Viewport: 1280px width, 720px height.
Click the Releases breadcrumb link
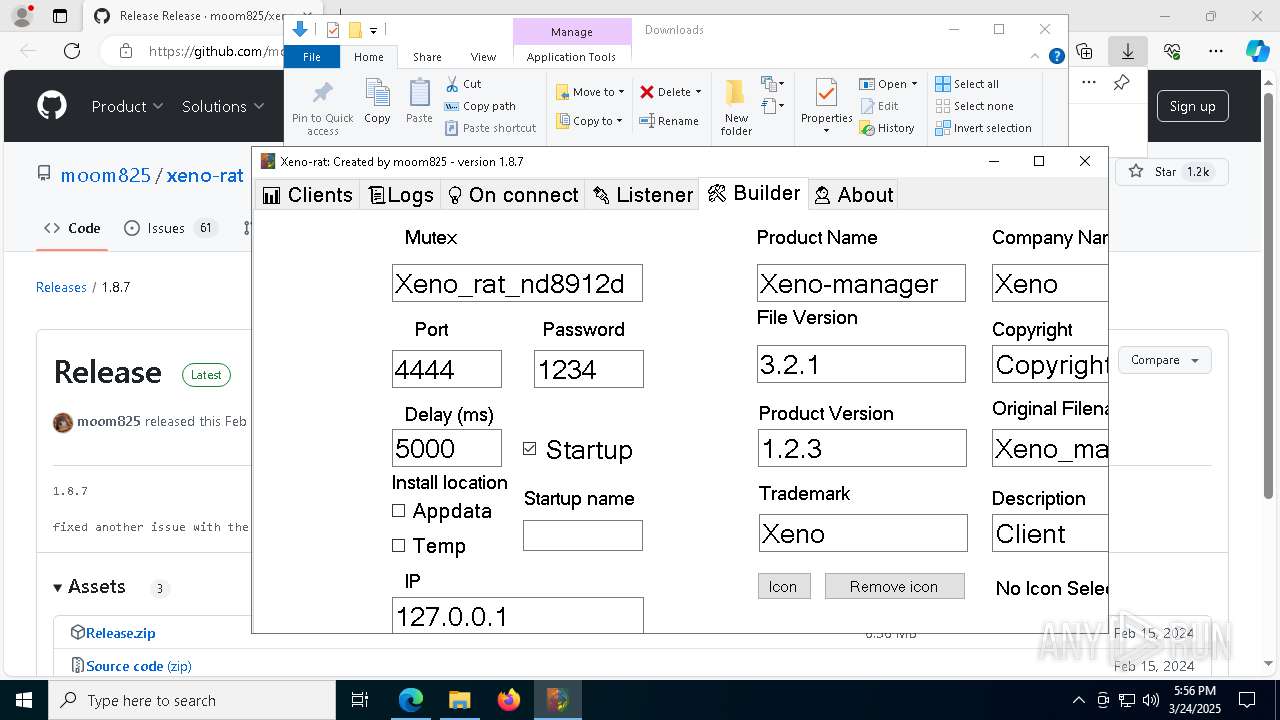click(x=61, y=287)
